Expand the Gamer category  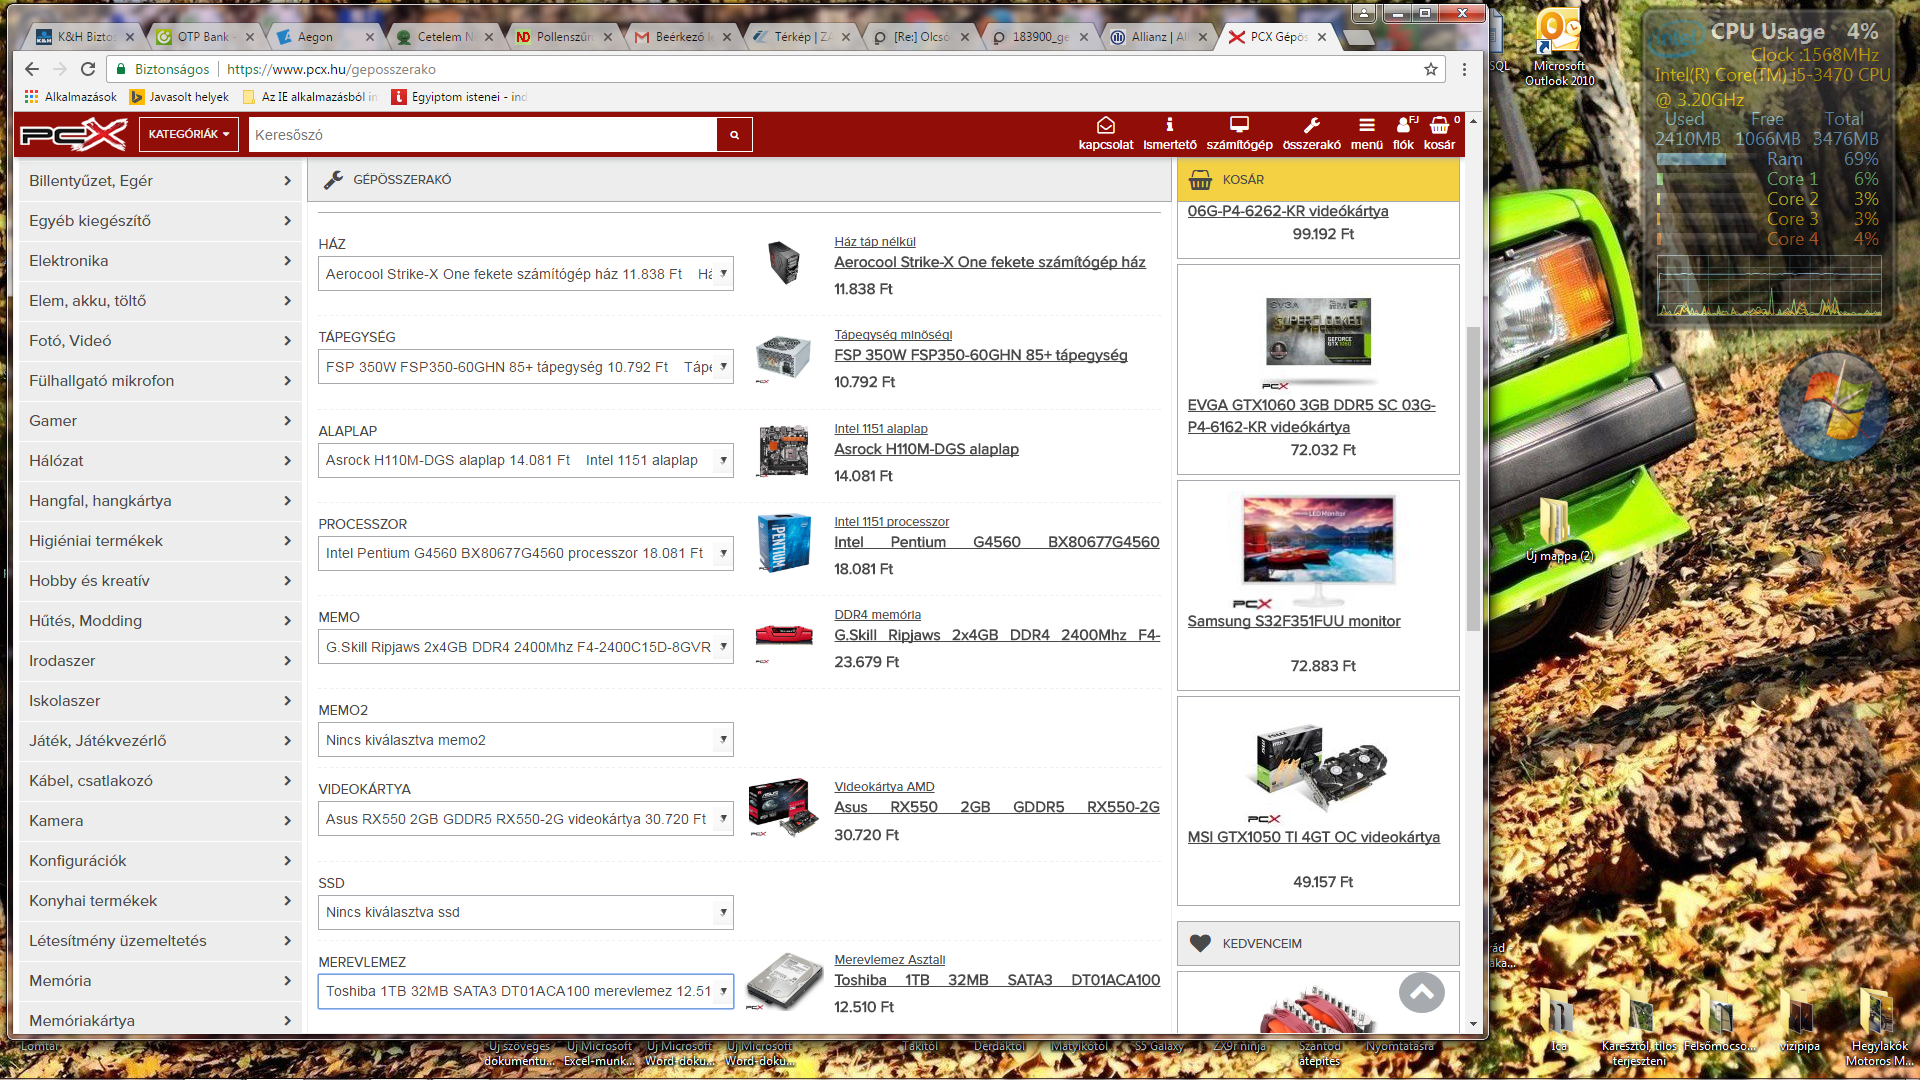(160, 421)
